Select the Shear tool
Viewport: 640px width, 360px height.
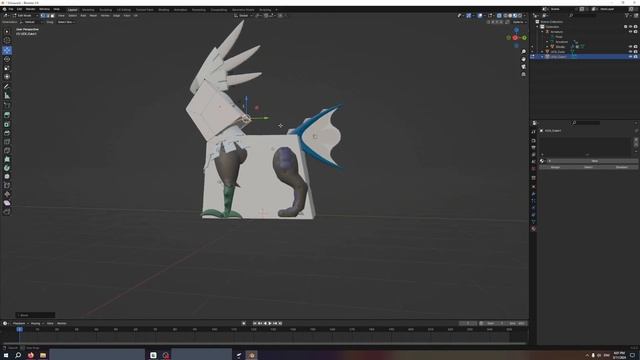click(x=7, y=203)
